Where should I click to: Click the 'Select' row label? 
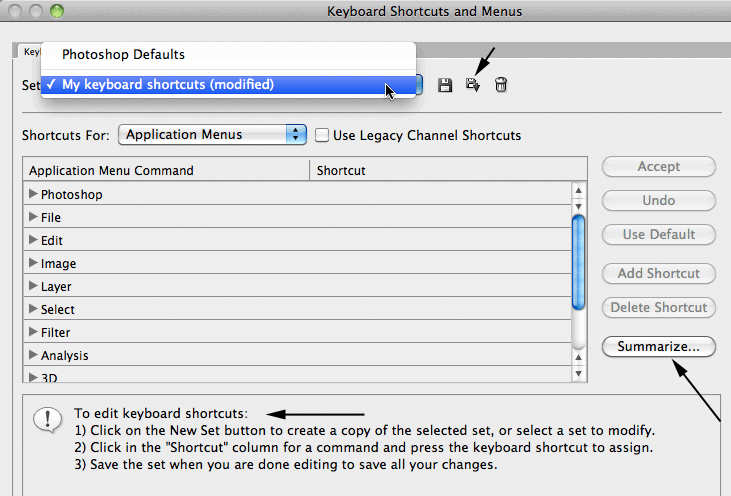(58, 310)
